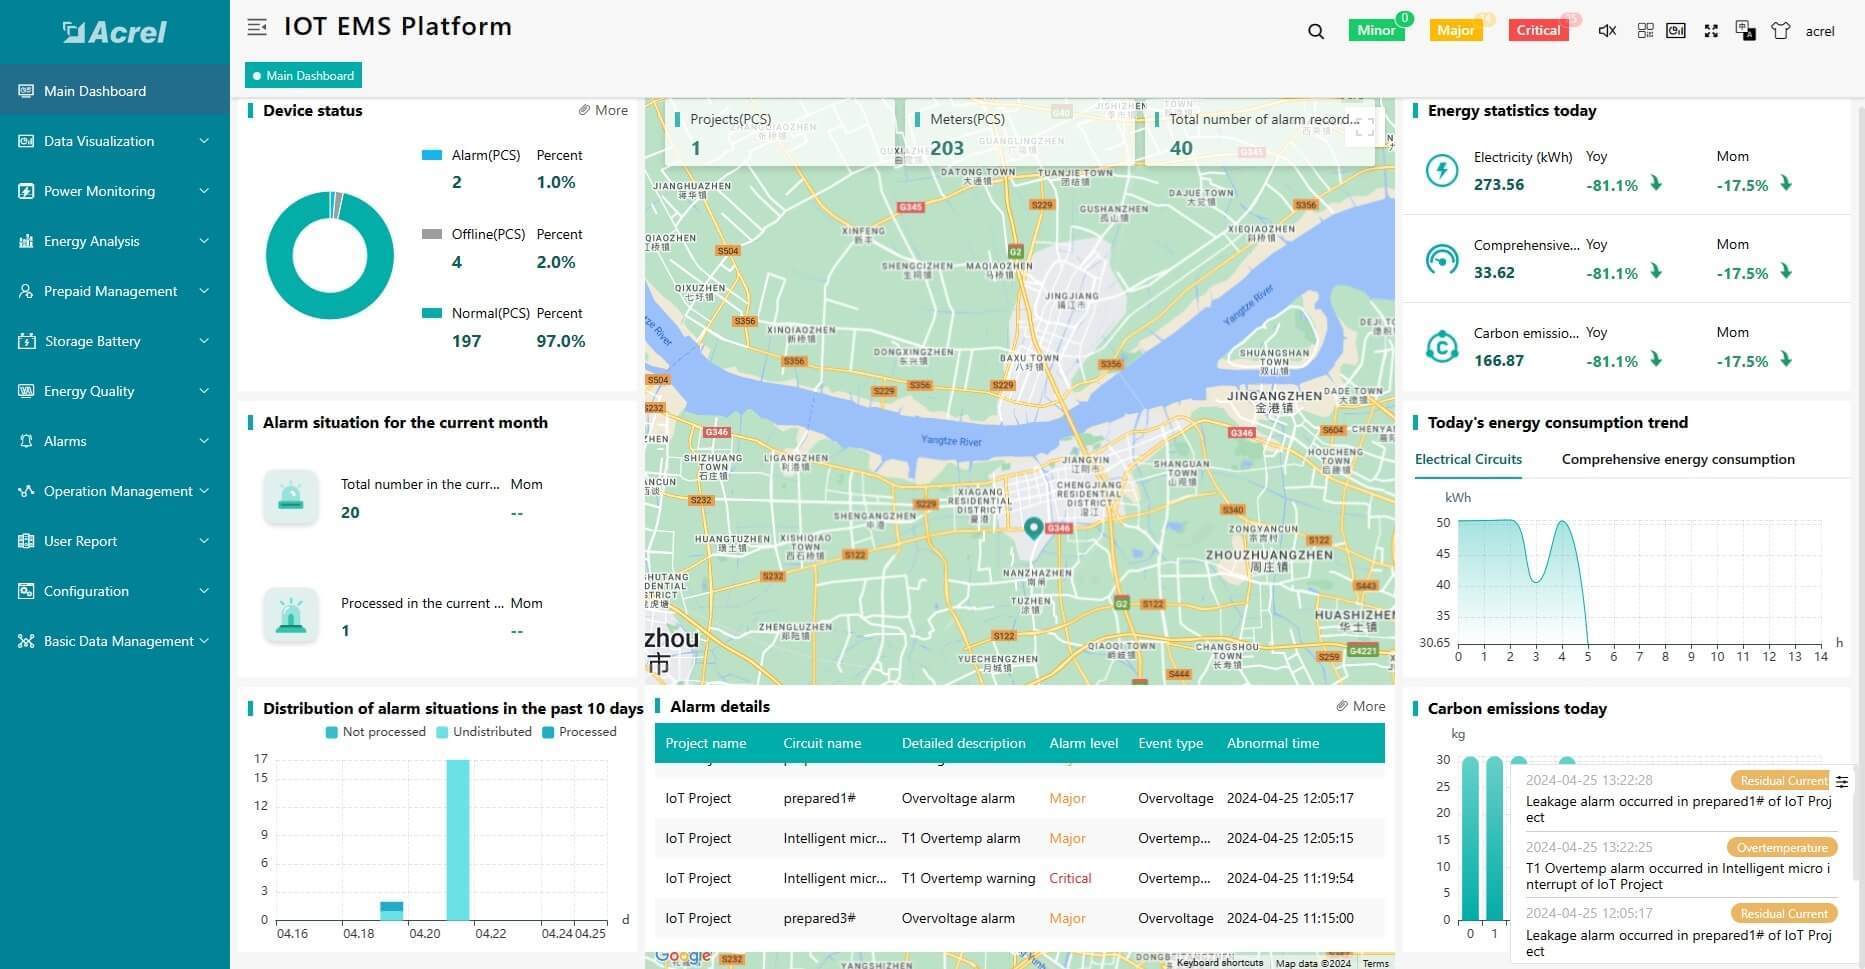The width and height of the screenshot is (1865, 969).
Task: Open More link in Device status
Action: pos(603,110)
